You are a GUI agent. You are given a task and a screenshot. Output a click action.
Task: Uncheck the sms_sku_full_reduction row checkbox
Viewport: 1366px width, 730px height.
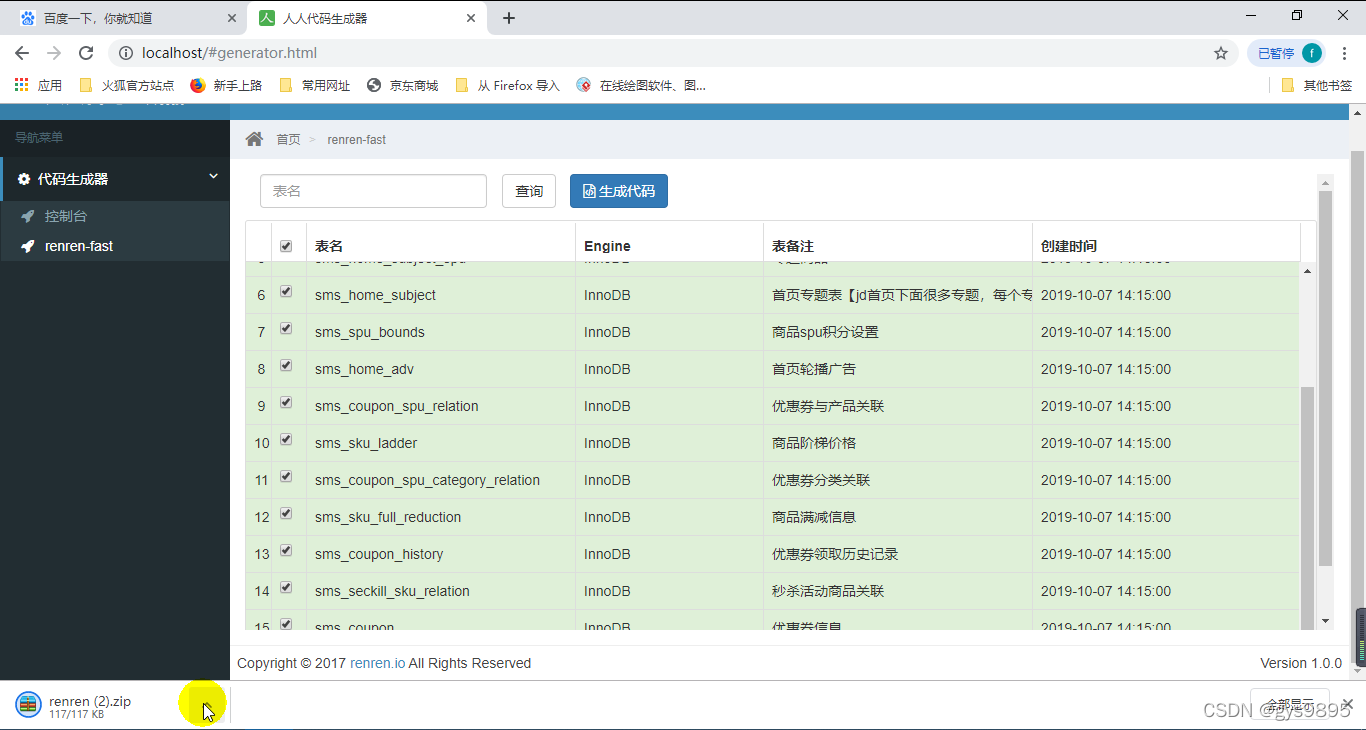(286, 514)
